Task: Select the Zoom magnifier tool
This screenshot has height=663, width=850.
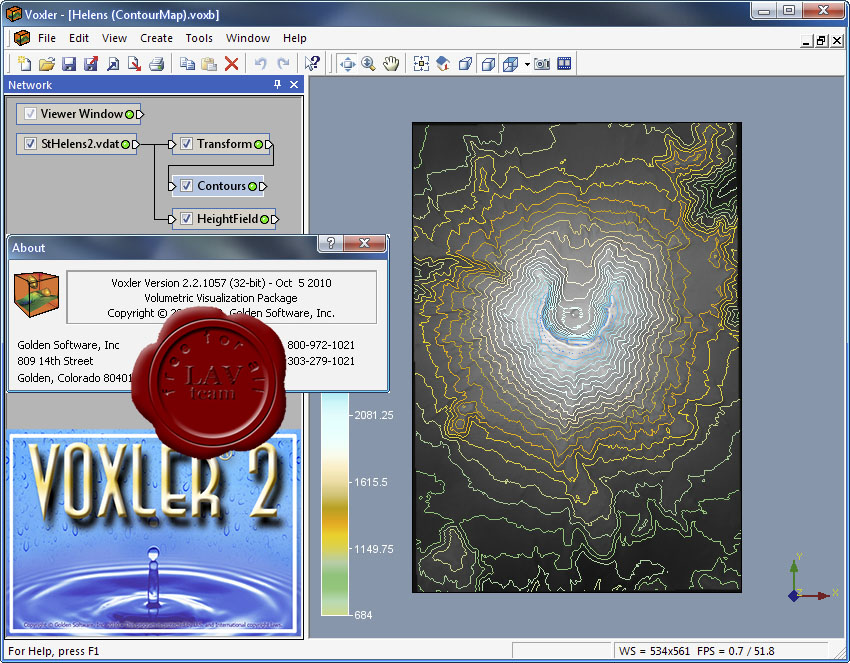Action: pos(369,64)
